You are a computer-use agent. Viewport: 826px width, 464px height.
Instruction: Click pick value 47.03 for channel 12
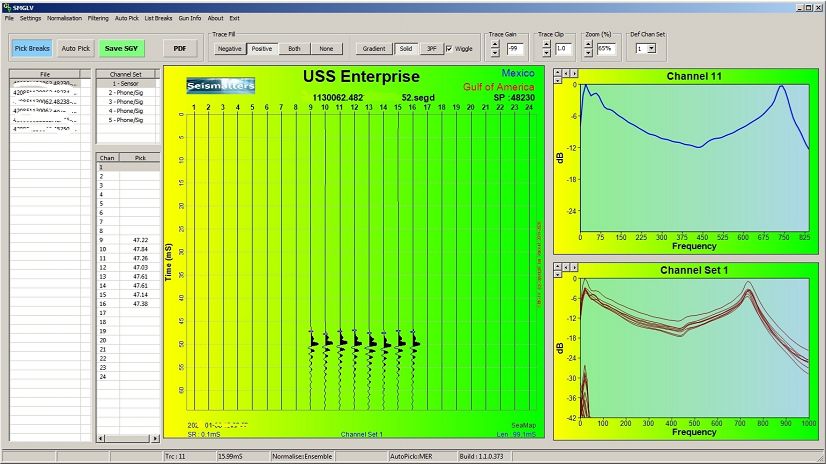140,267
